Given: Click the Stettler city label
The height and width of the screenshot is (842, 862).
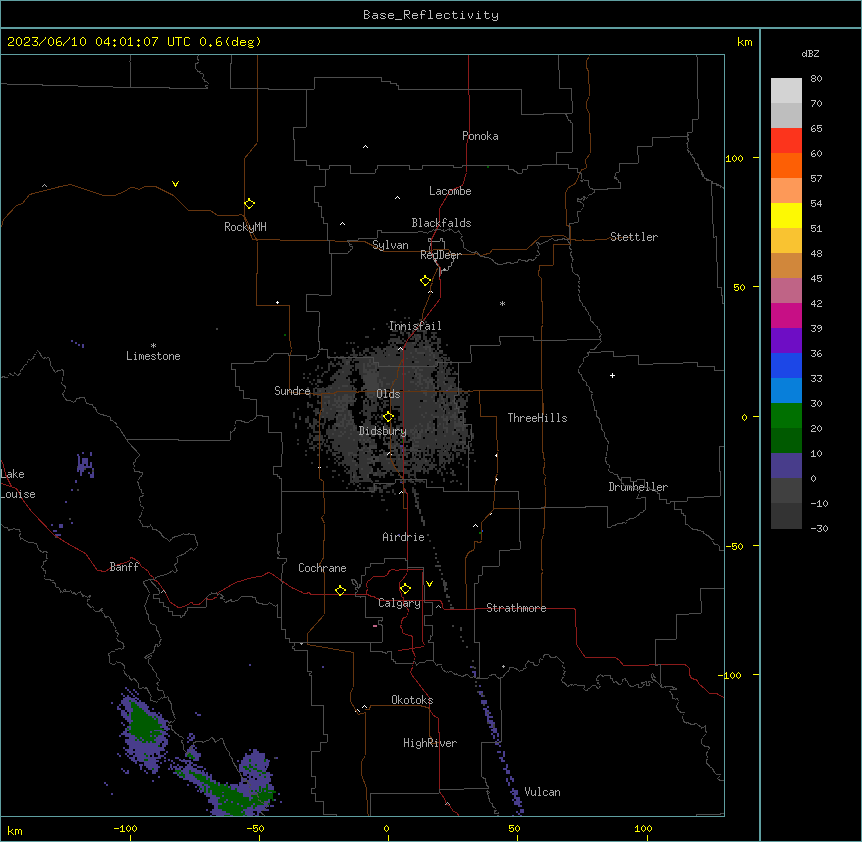Looking at the screenshot, I should point(633,237).
